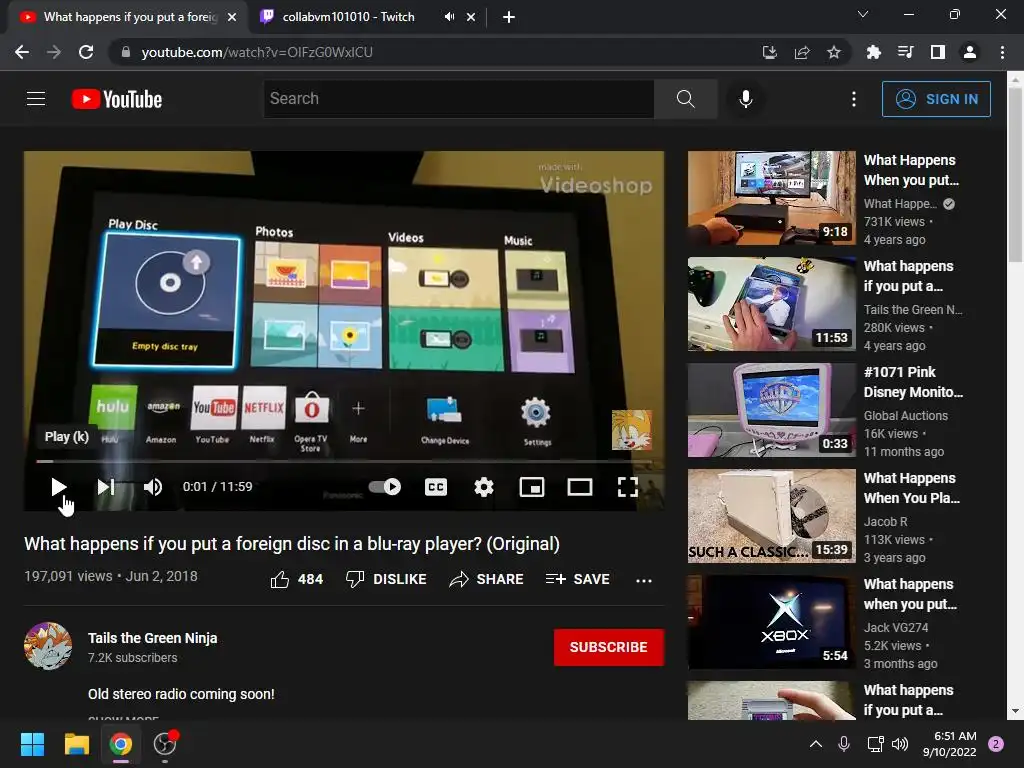Open system volume tray icon

pos(900,744)
